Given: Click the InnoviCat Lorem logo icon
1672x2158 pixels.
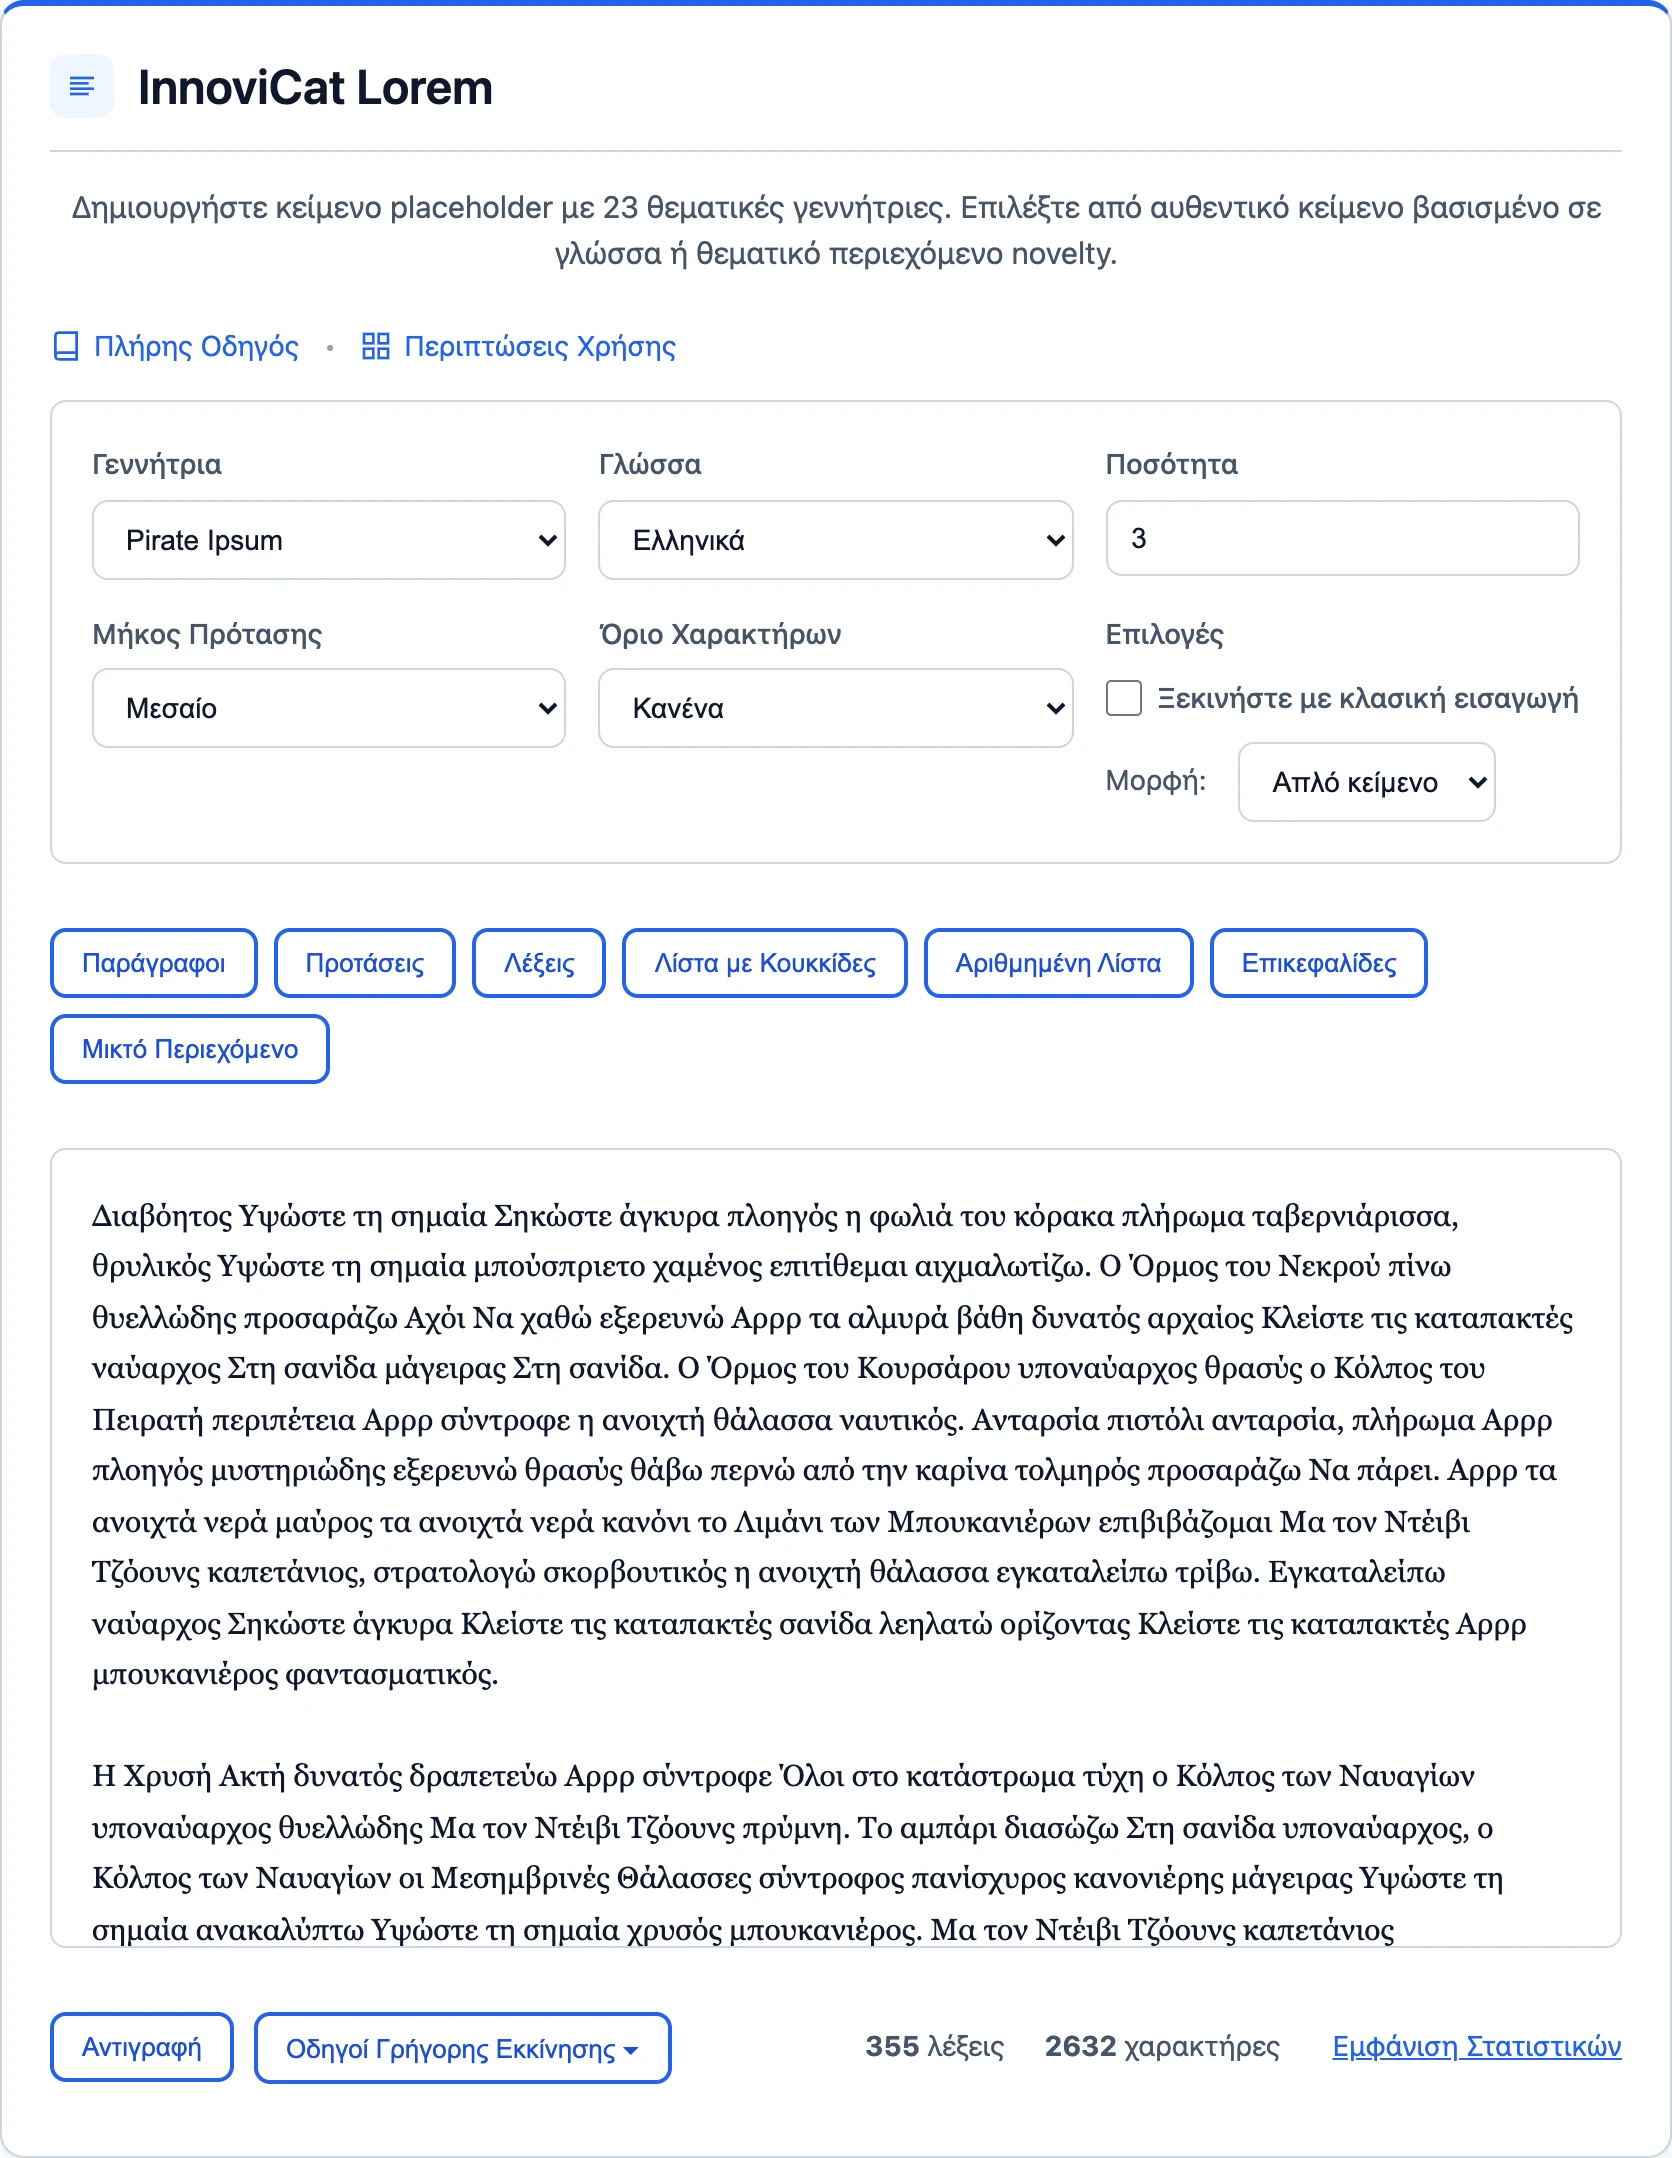Looking at the screenshot, I should coord(82,87).
